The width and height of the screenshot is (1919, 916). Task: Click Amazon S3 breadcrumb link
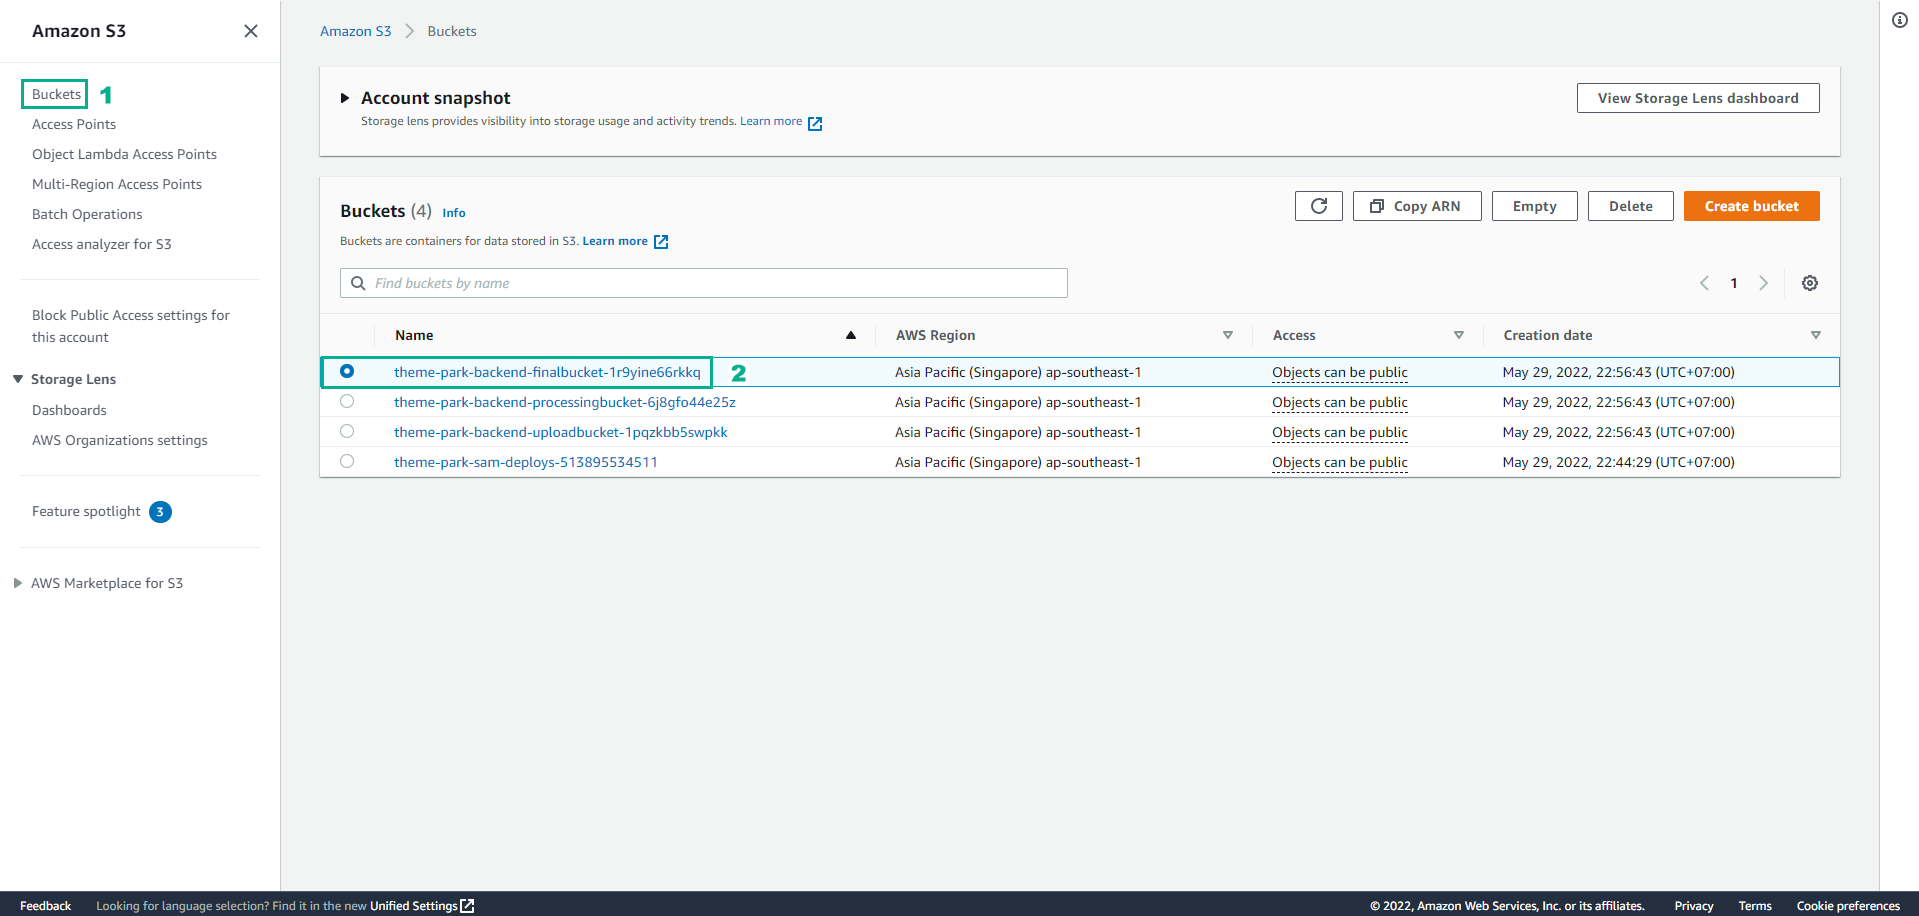point(355,31)
